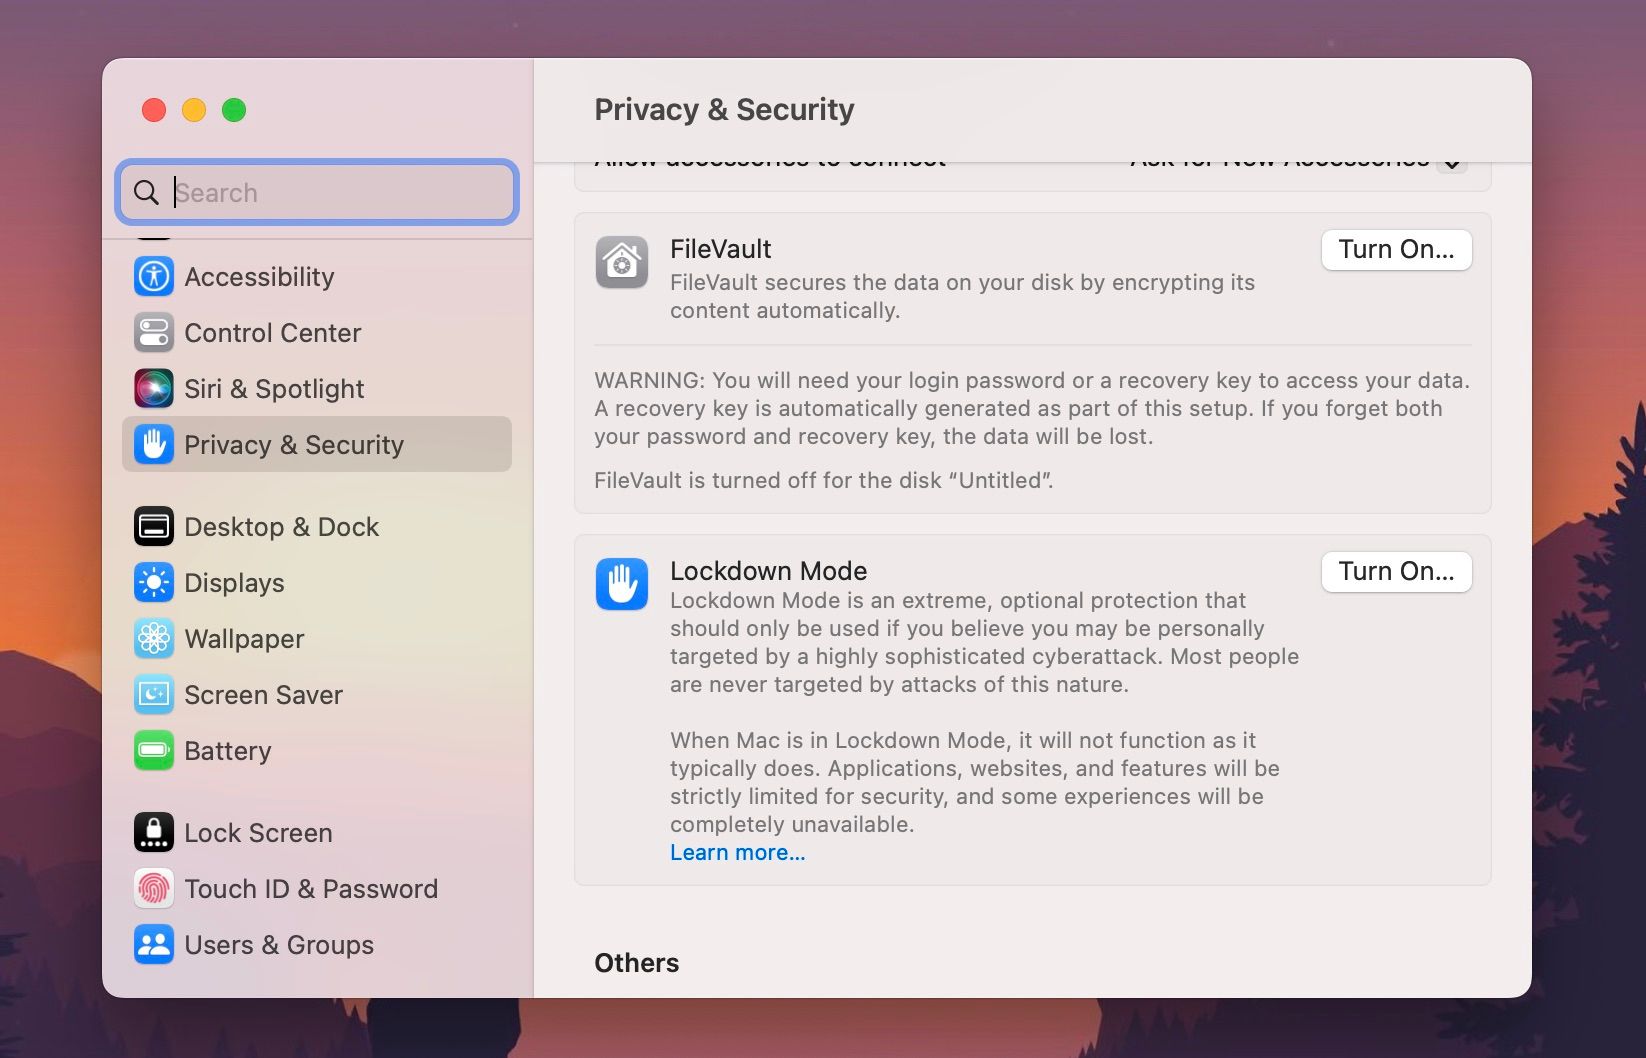The image size is (1646, 1058).
Task: Click the magnifying glass search icon
Action: 147,192
